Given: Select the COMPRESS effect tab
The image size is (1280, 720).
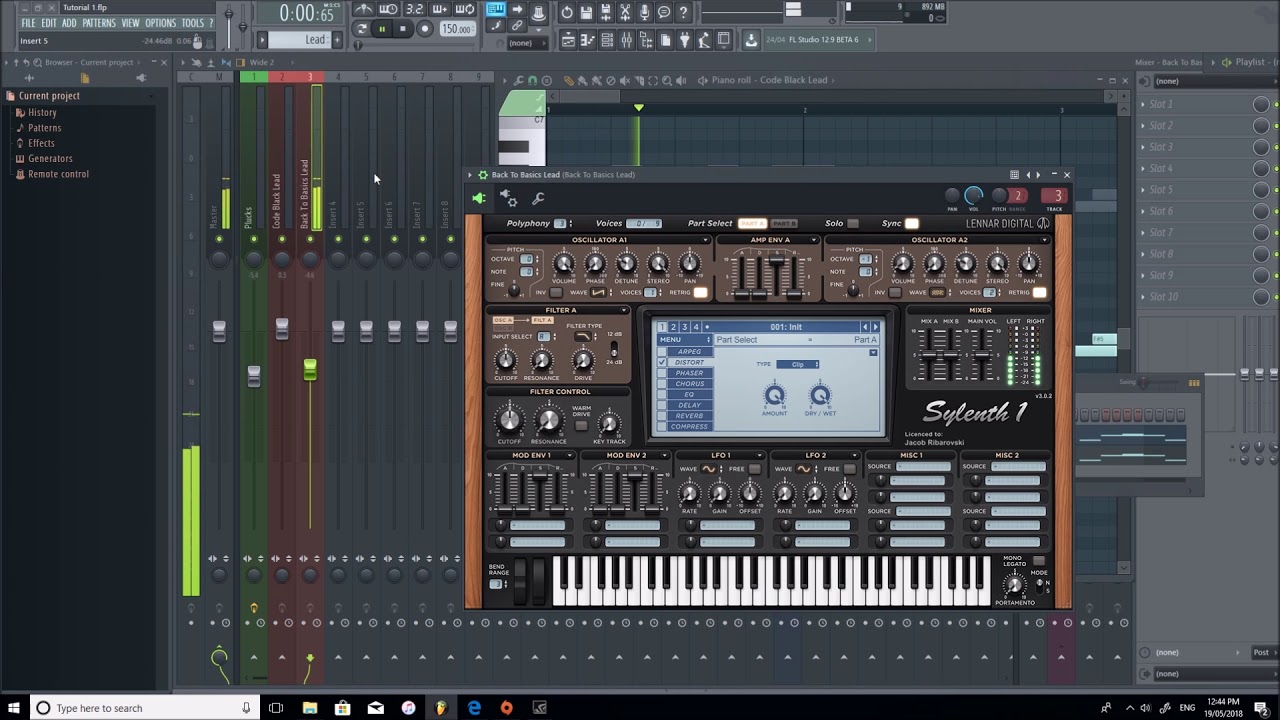Looking at the screenshot, I should pos(689,426).
